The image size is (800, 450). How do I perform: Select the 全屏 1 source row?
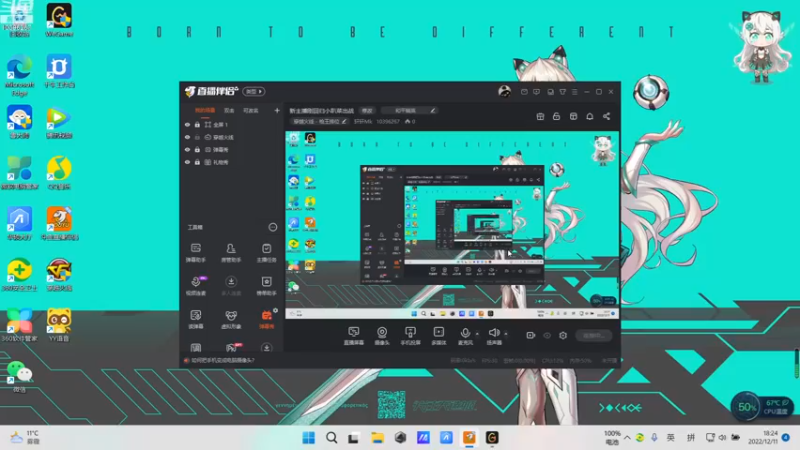[x=232, y=124]
